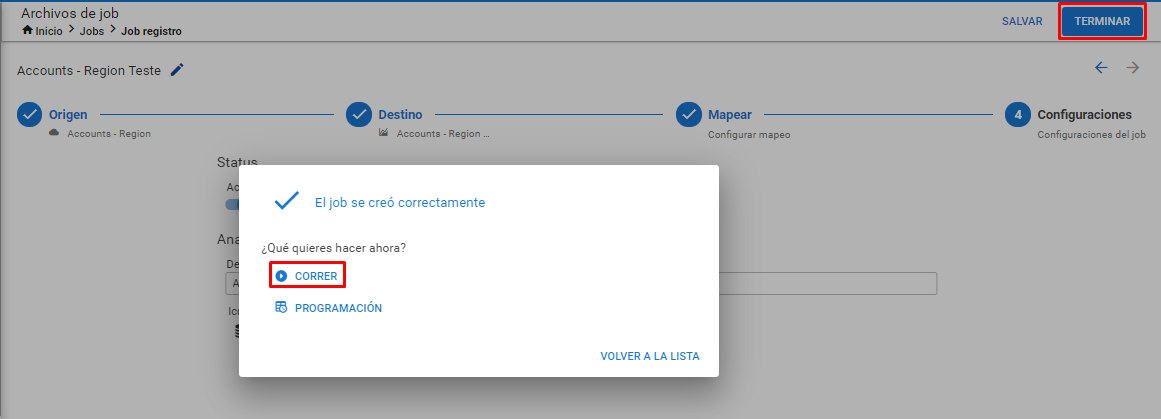Image resolution: width=1161 pixels, height=419 pixels.
Task: Click the large checkmark in dialog
Action: click(286, 201)
